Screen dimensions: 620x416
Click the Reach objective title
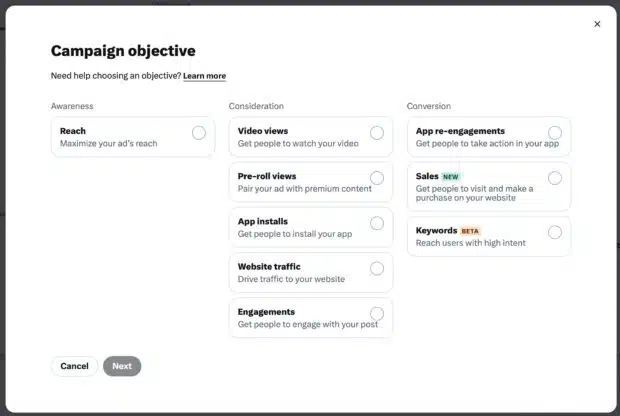tap(73, 131)
